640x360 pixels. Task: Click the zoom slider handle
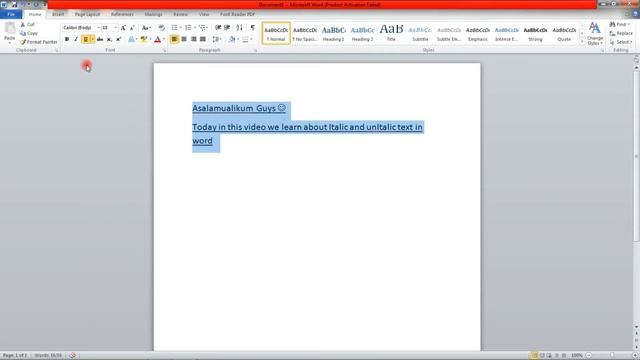point(611,356)
